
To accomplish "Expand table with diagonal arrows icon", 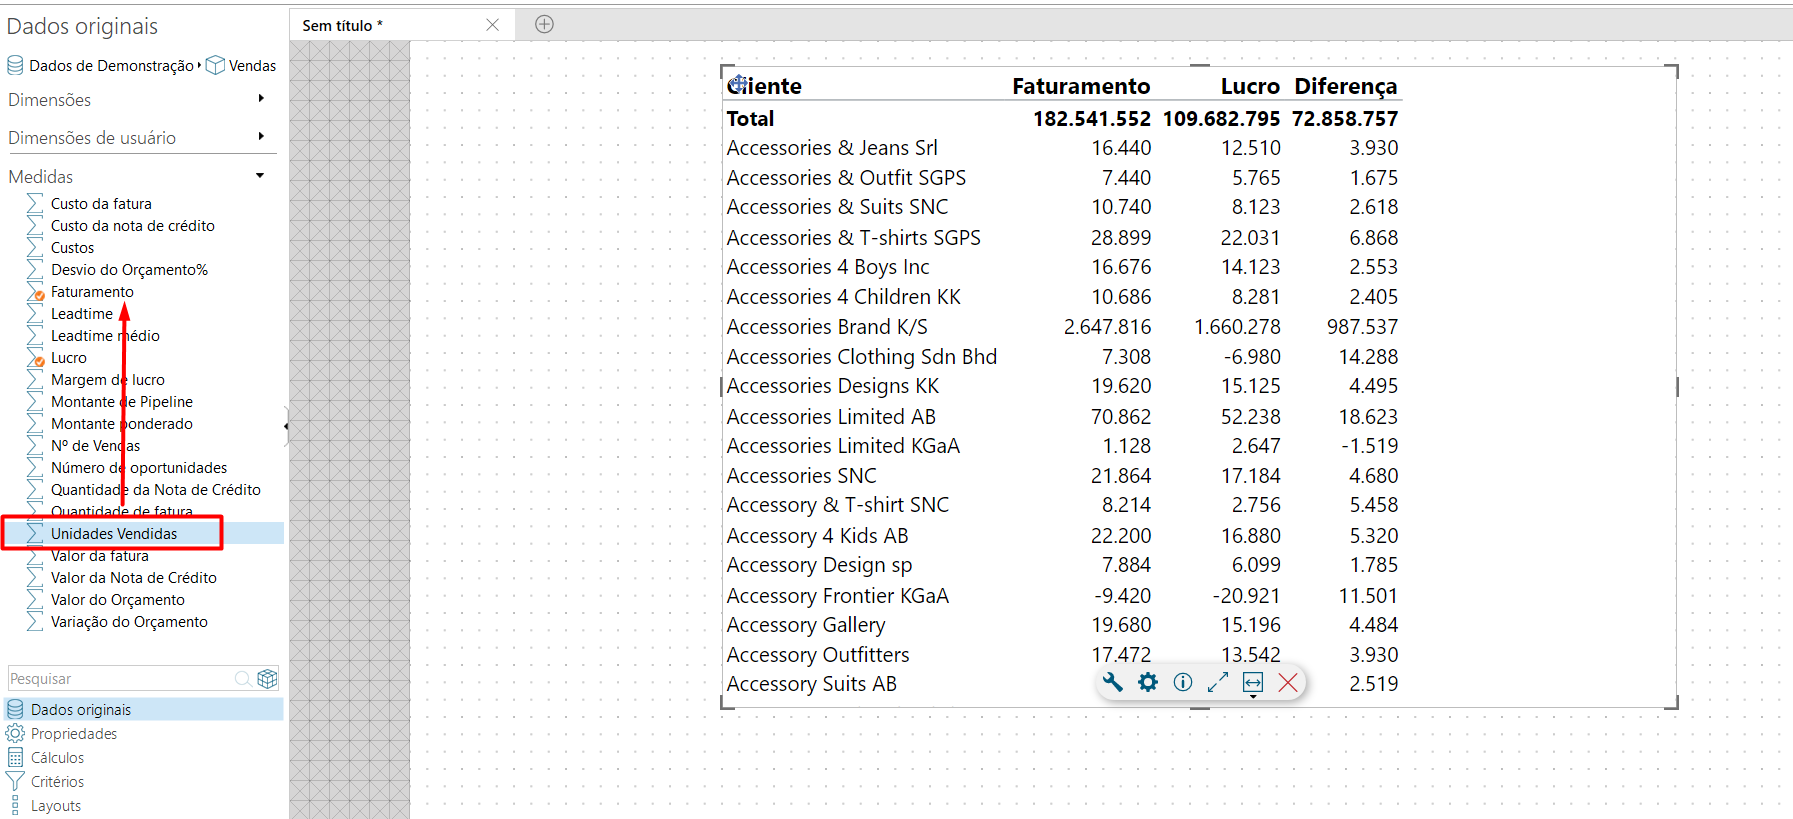I will point(1218,682).
